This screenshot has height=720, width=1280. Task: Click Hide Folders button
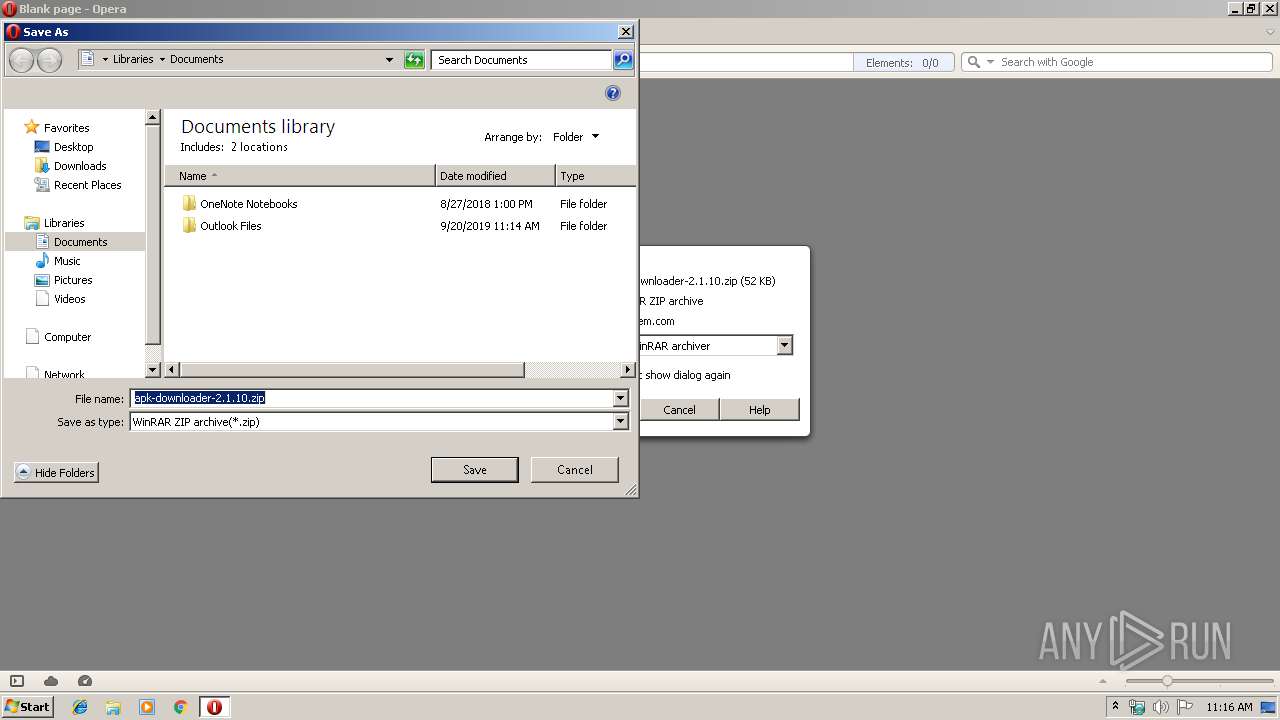[56, 473]
